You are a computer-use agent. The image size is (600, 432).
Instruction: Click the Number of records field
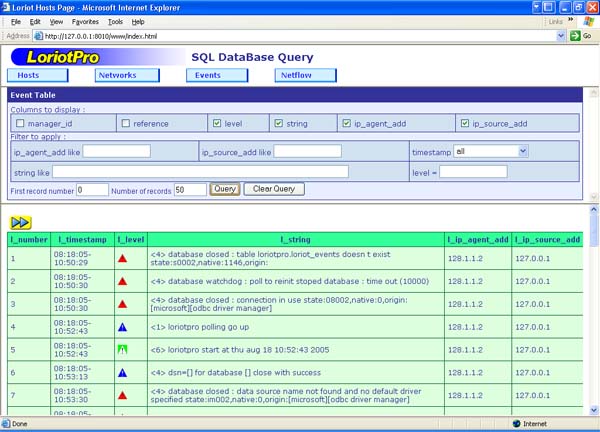(191, 190)
